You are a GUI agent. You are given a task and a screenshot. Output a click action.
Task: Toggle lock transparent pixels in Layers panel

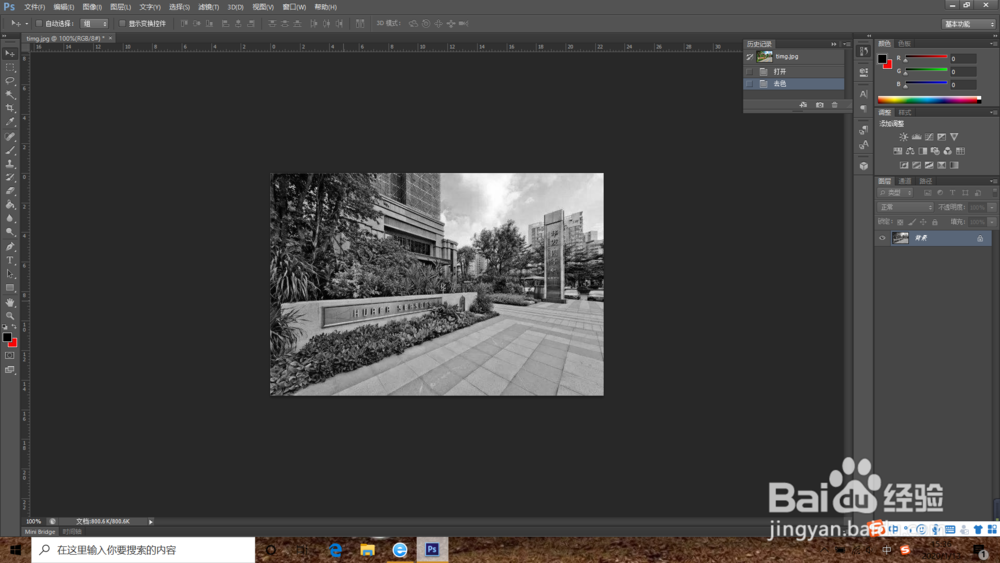(900, 223)
